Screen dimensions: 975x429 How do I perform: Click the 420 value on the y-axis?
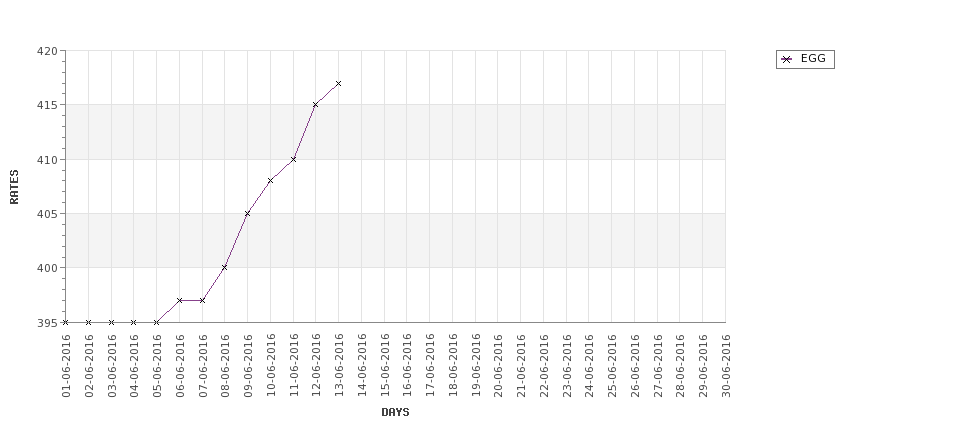[47, 51]
